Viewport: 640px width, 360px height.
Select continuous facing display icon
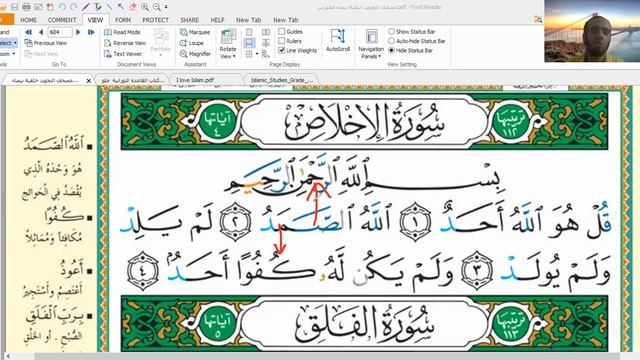coord(266,43)
